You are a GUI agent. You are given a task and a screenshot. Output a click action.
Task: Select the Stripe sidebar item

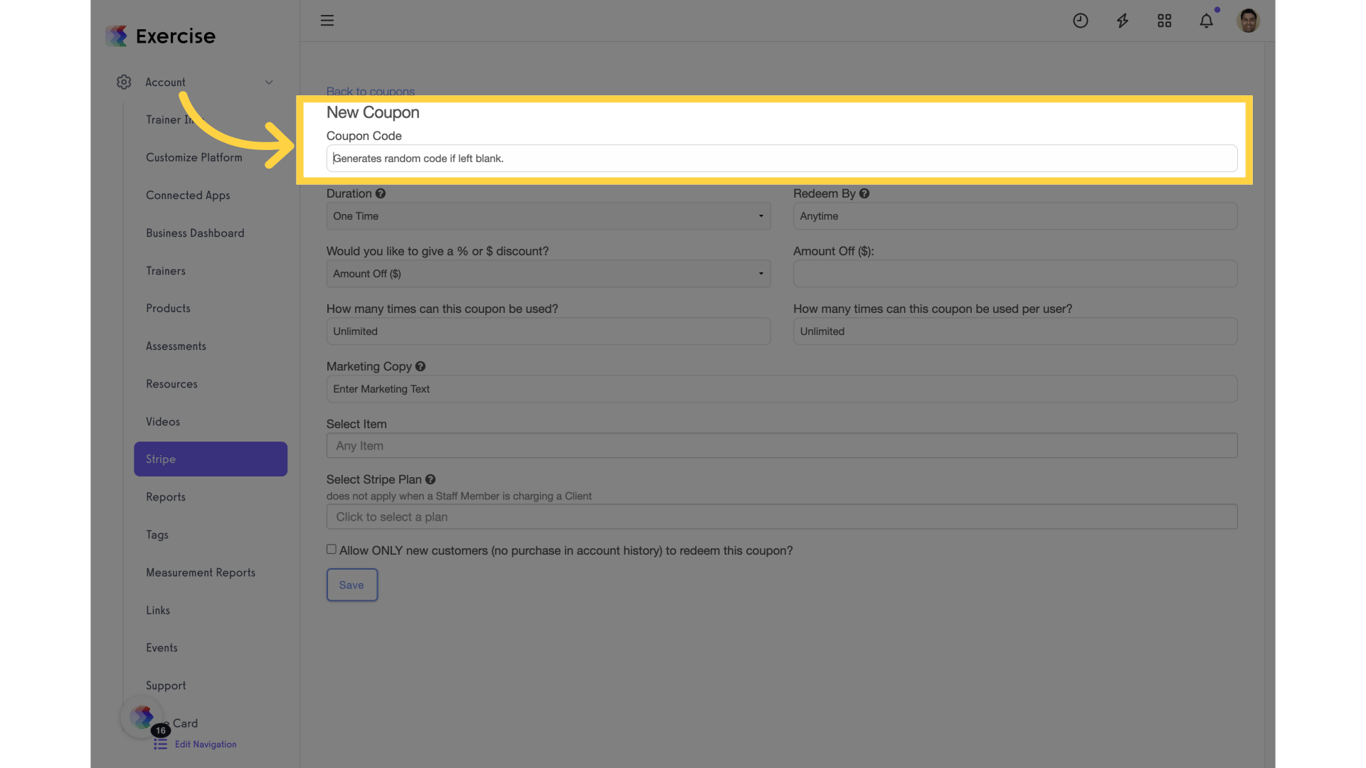[210, 459]
